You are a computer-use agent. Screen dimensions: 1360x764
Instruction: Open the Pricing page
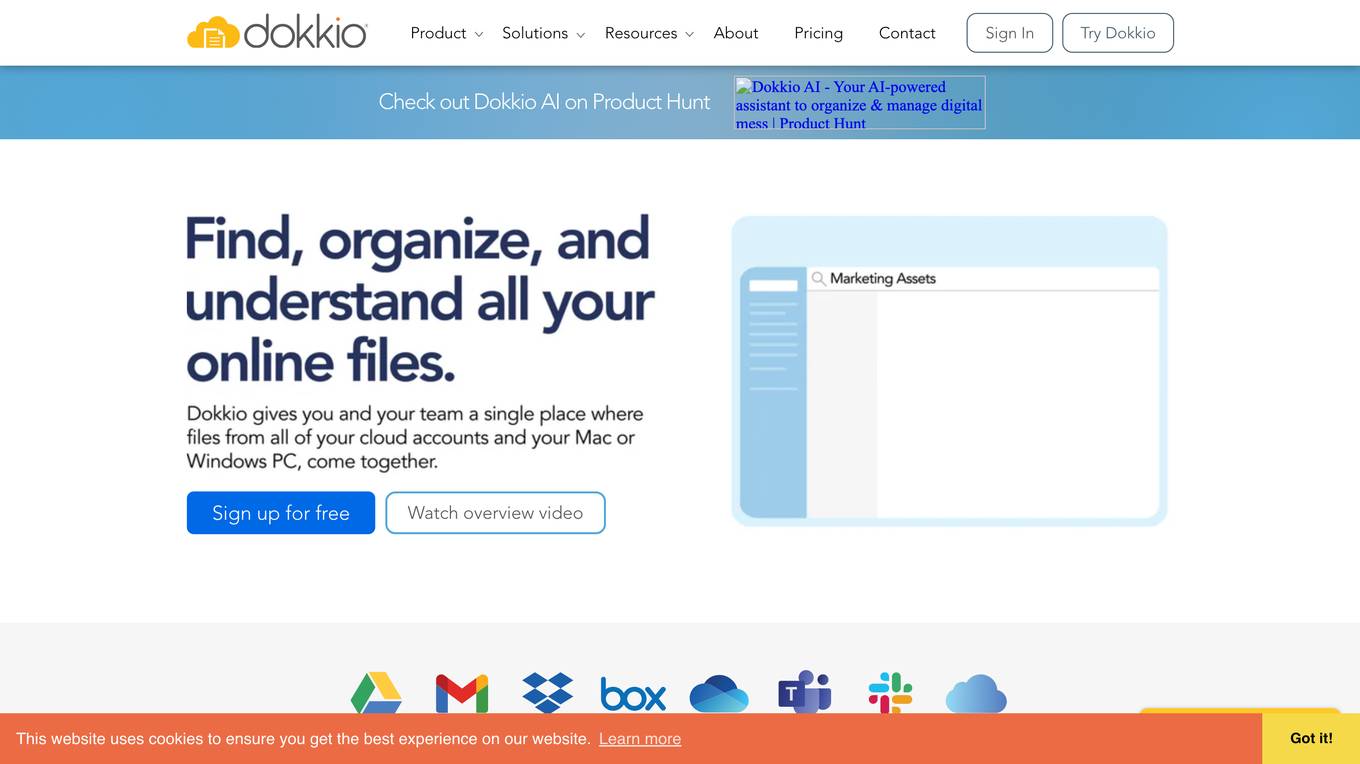pos(819,33)
